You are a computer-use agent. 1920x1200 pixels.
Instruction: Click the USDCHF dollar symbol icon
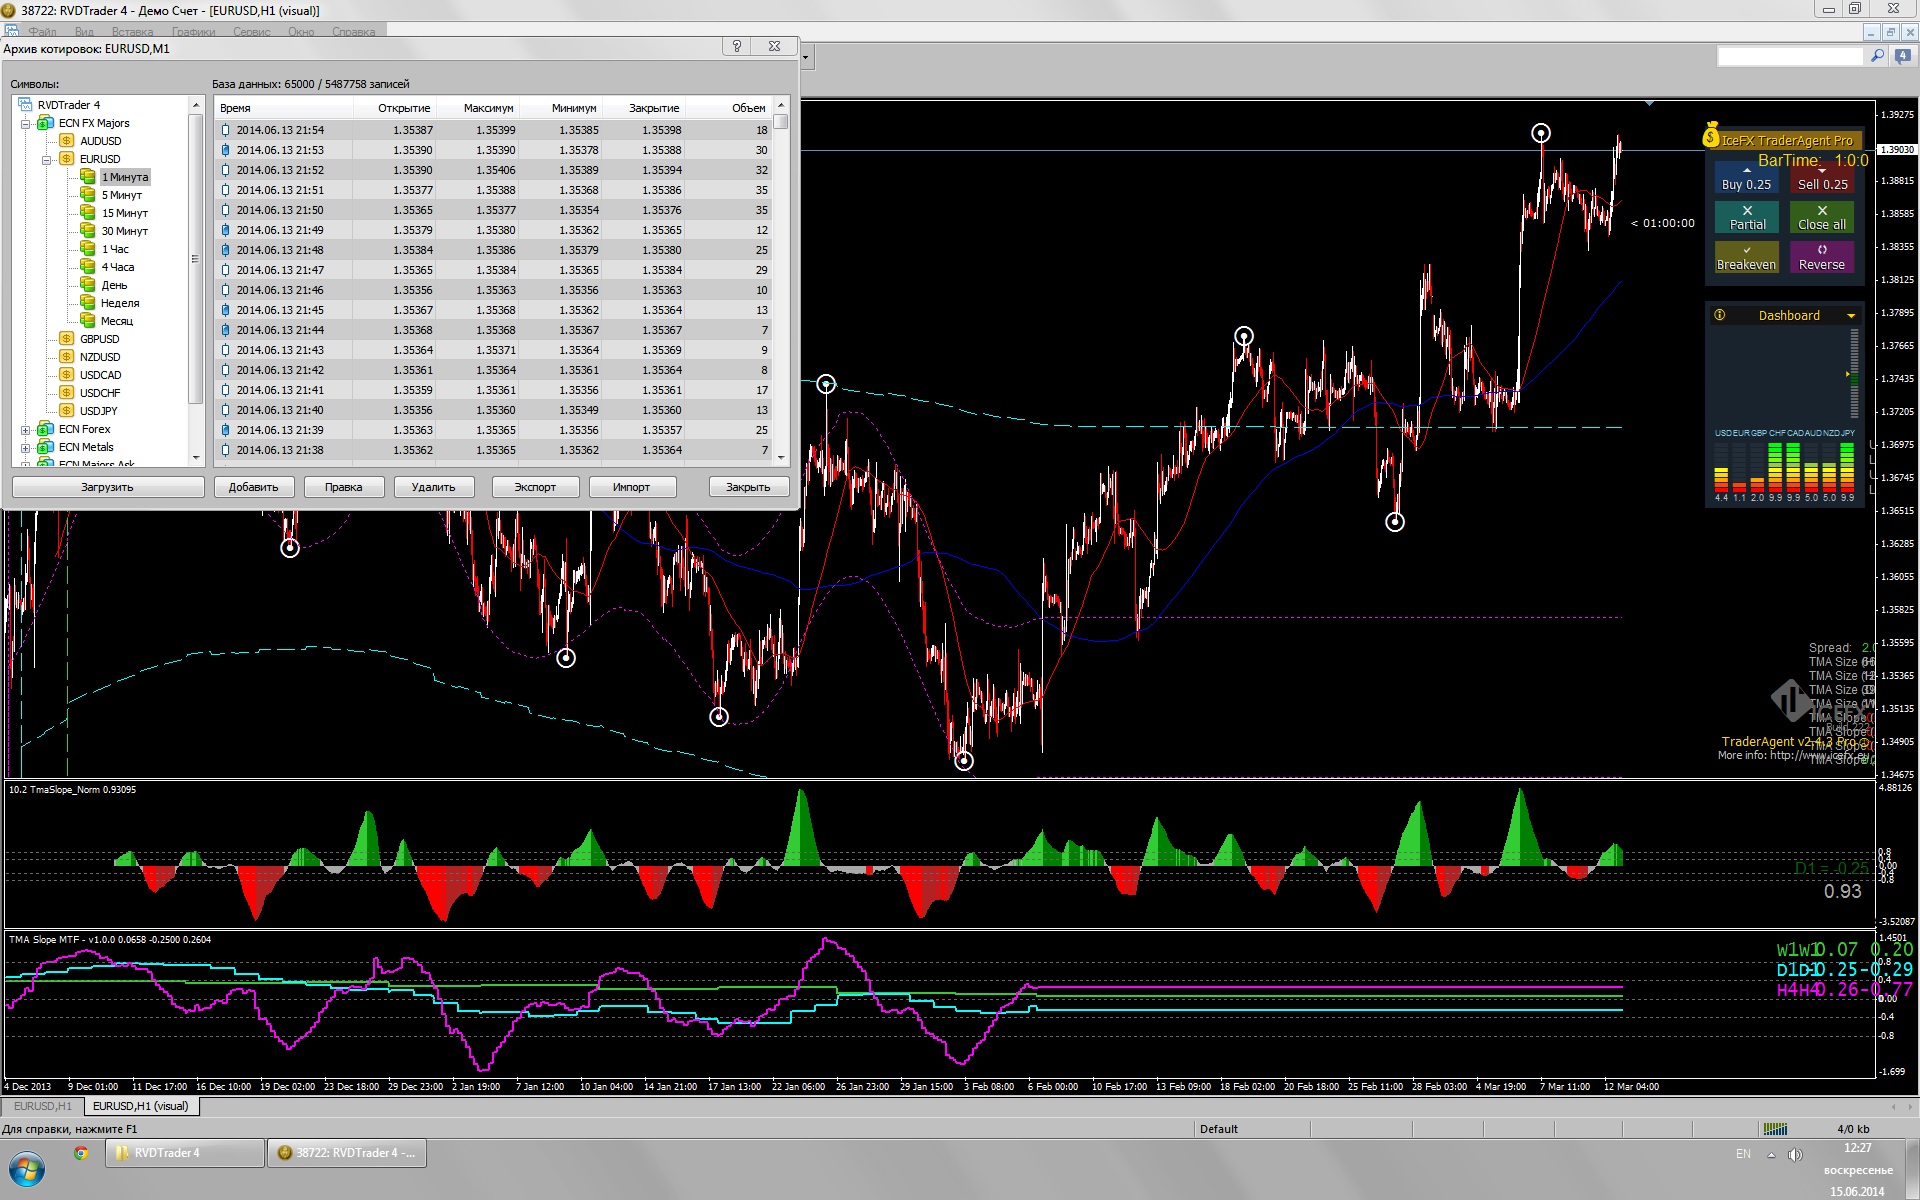[x=67, y=393]
